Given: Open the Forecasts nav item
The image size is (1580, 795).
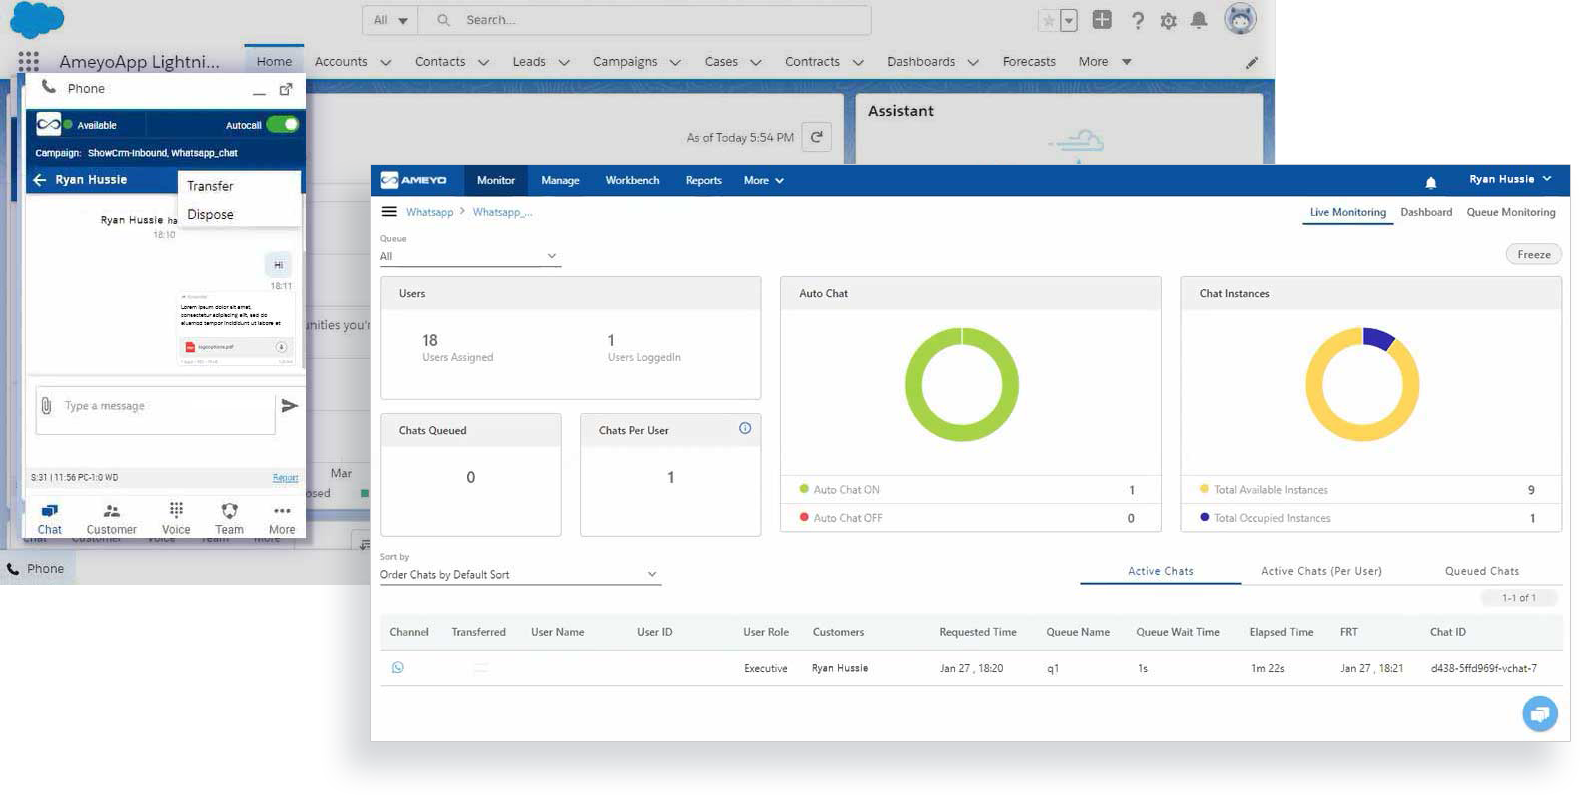Looking at the screenshot, I should coord(1029,62).
